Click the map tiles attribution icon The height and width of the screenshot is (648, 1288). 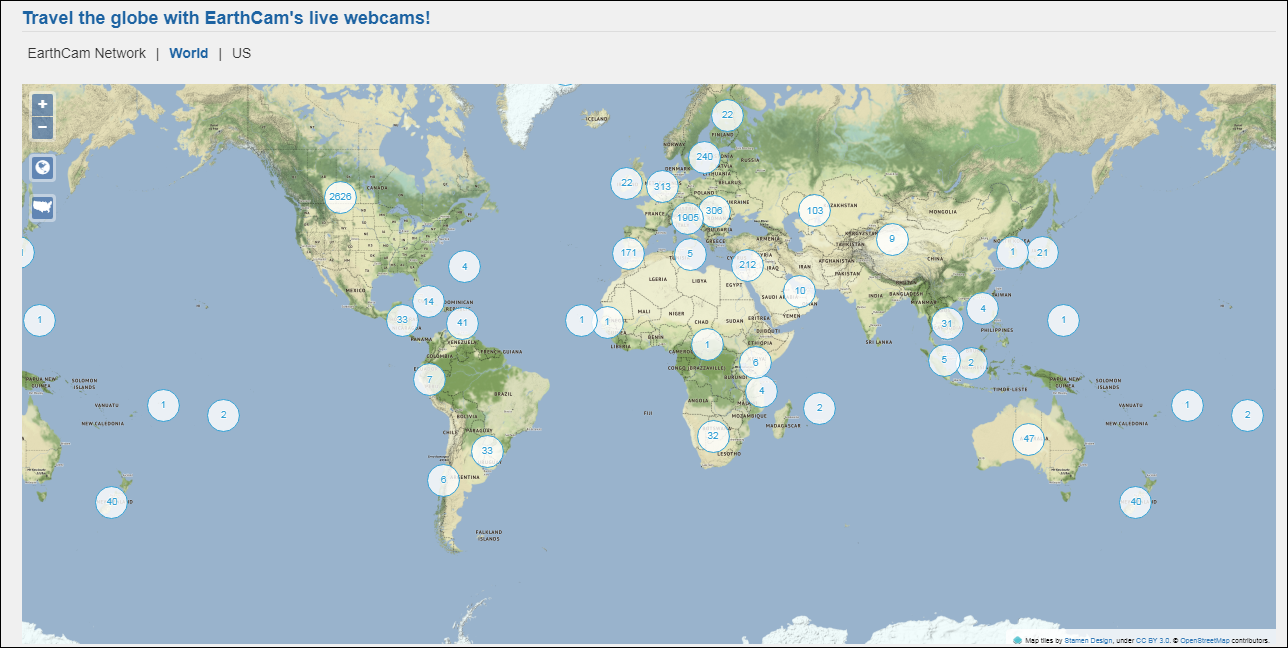pos(1018,640)
